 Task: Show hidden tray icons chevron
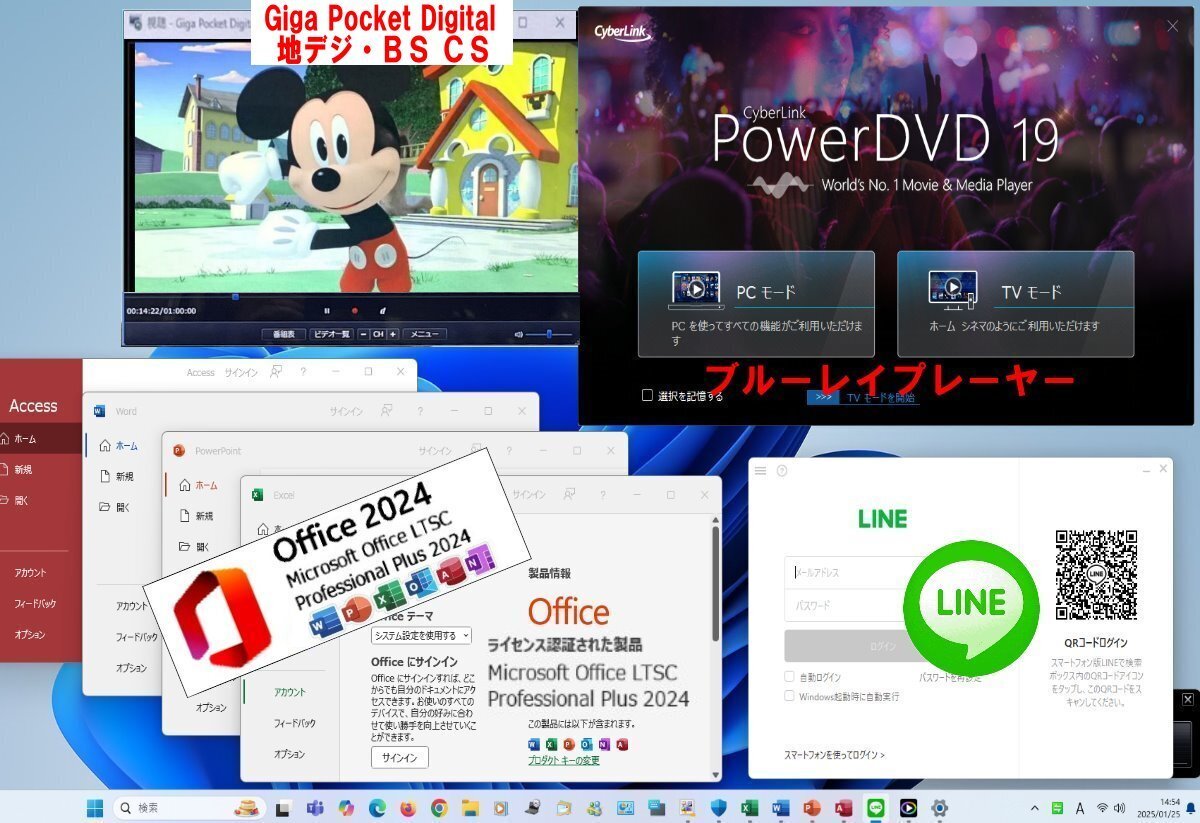click(x=1035, y=807)
